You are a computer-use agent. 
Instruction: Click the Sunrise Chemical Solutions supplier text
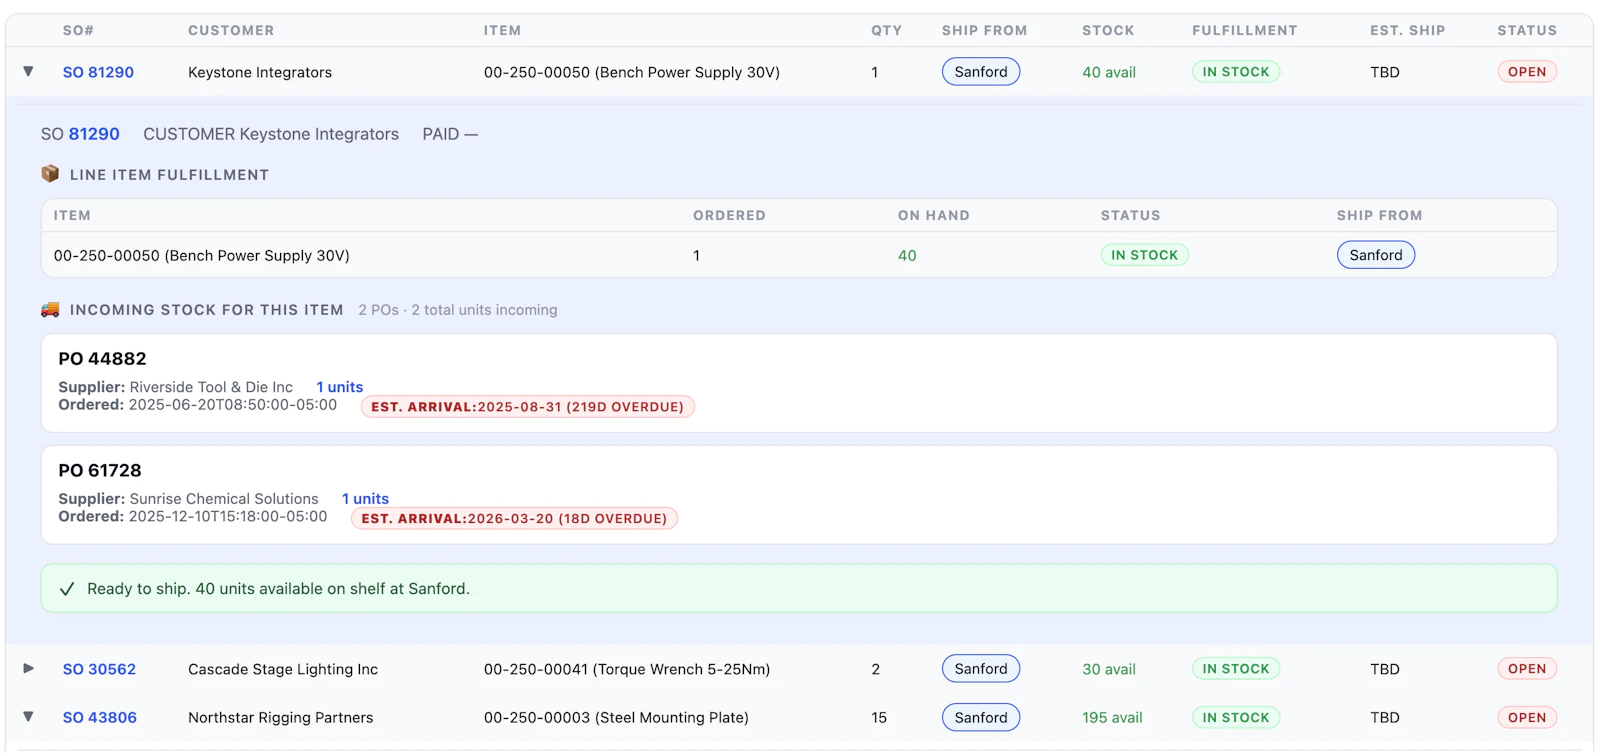[x=224, y=499]
